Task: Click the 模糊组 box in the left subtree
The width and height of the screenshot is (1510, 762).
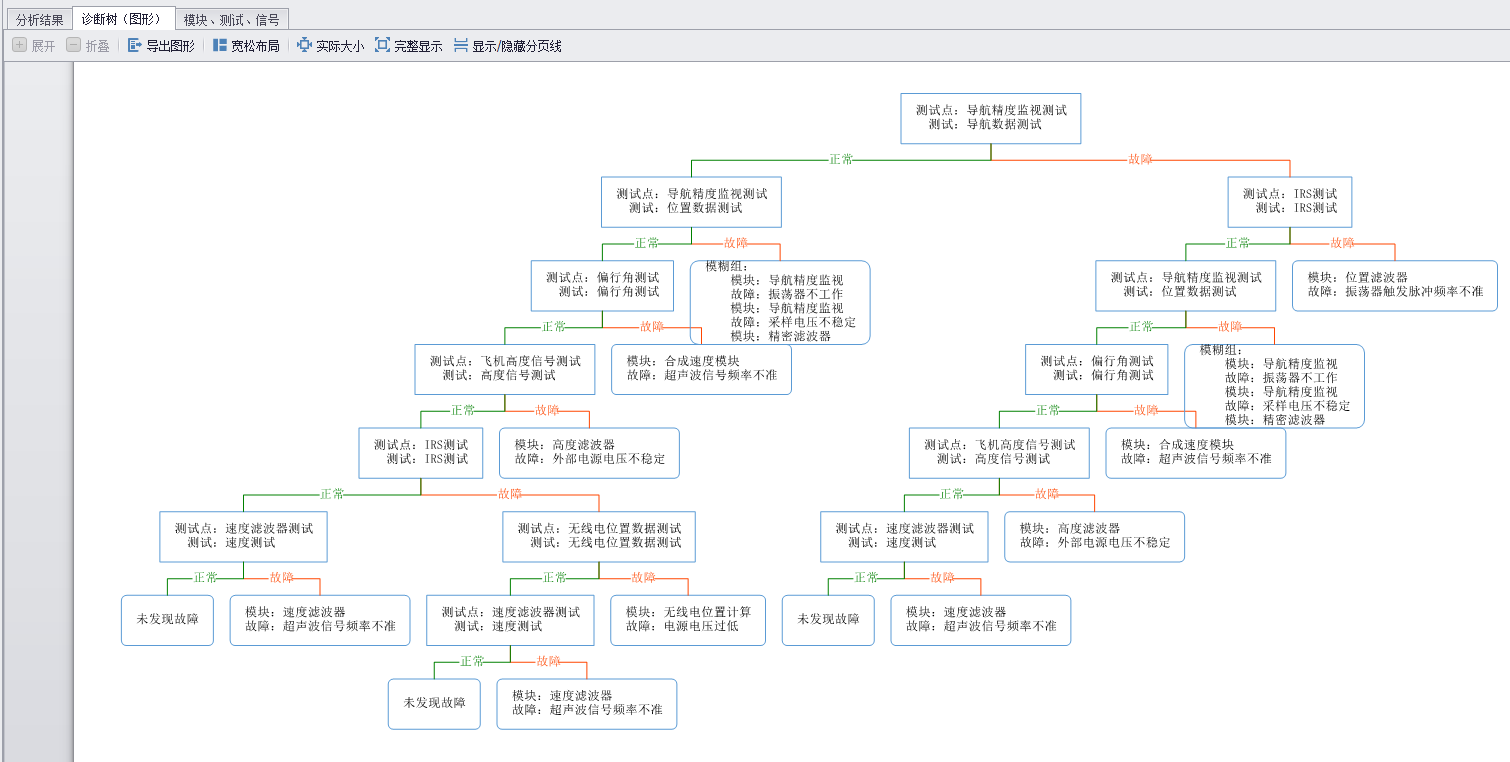Action: (x=780, y=303)
